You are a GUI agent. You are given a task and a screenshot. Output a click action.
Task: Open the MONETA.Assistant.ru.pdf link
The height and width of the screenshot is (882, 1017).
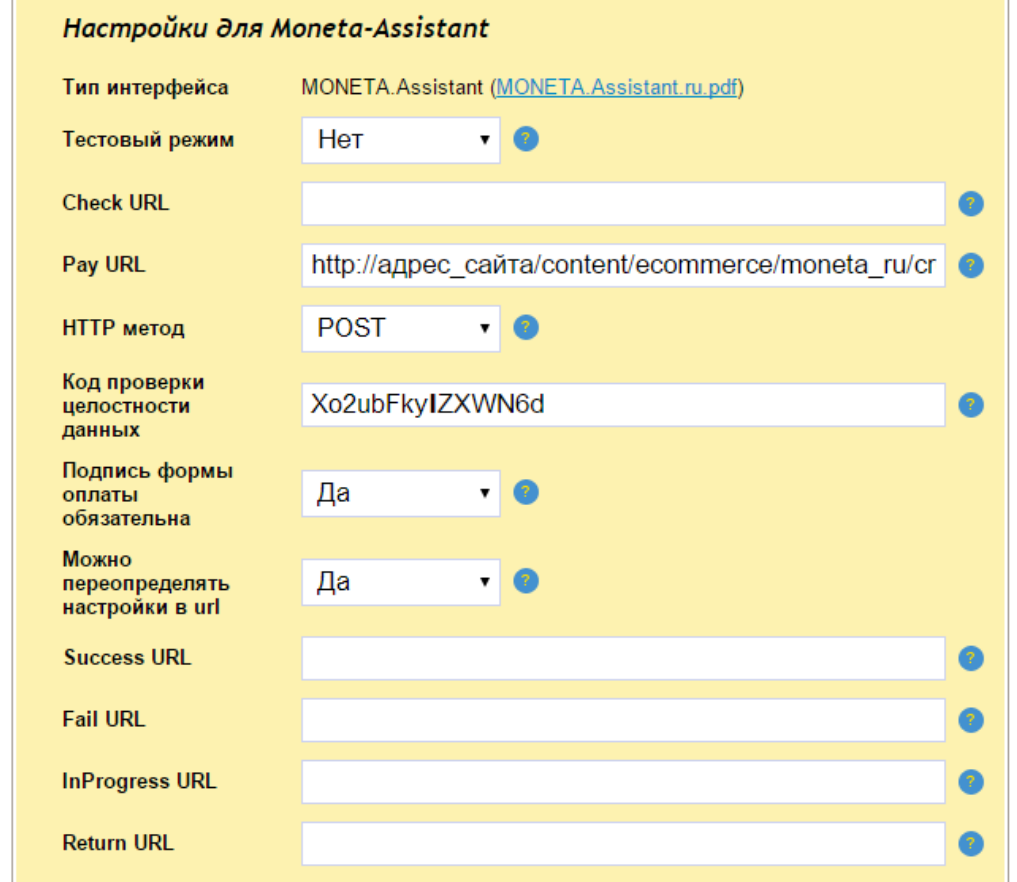(x=617, y=87)
